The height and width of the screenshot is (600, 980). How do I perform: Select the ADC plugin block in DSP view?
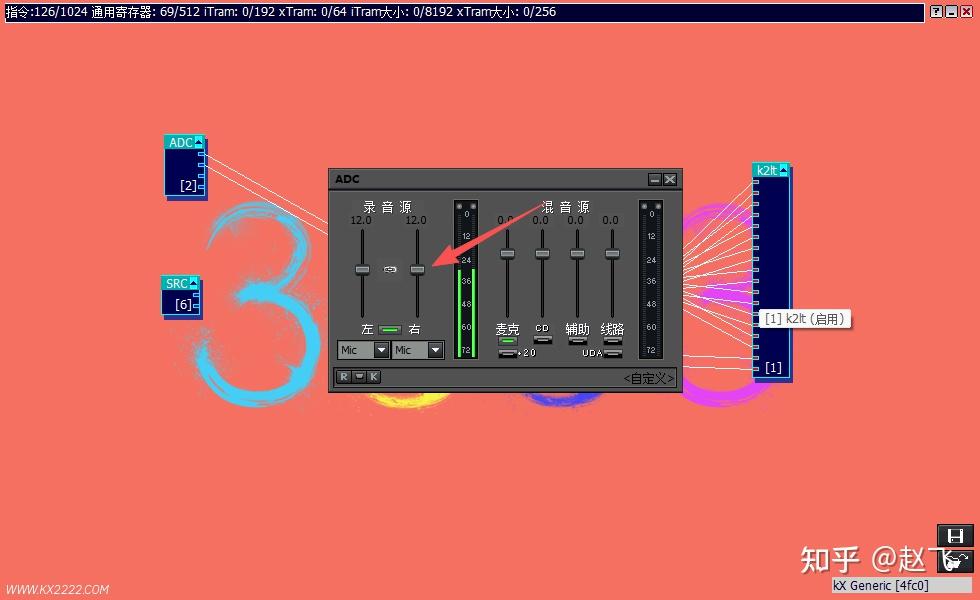[x=184, y=166]
